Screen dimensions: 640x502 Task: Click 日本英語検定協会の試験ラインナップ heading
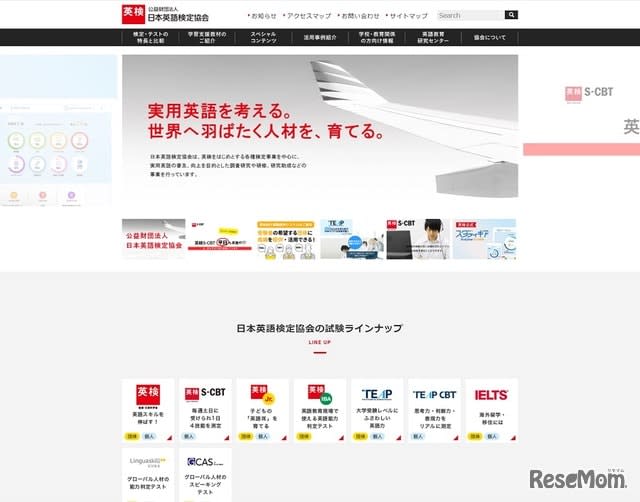point(320,328)
